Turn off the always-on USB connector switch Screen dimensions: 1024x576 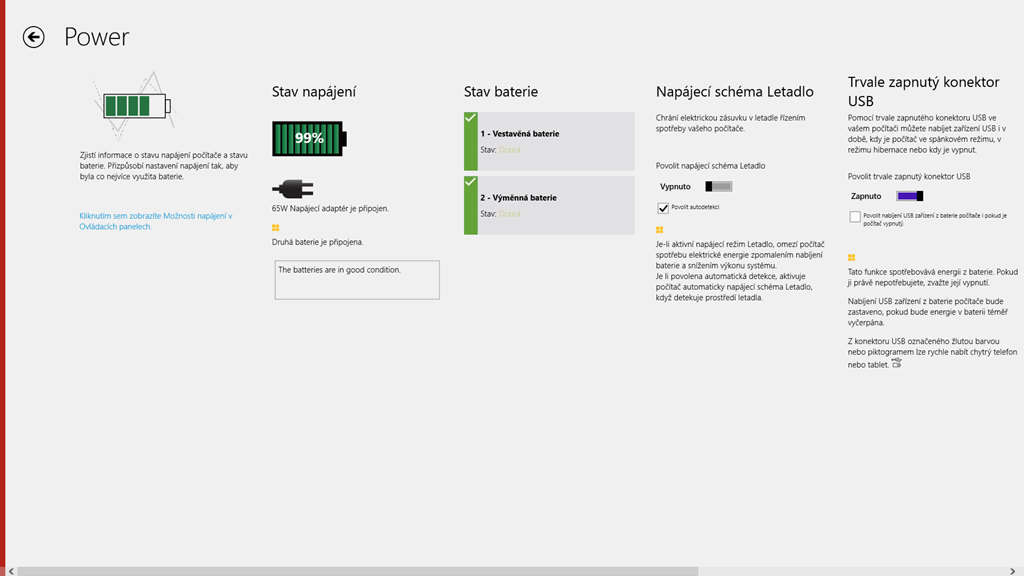909,196
